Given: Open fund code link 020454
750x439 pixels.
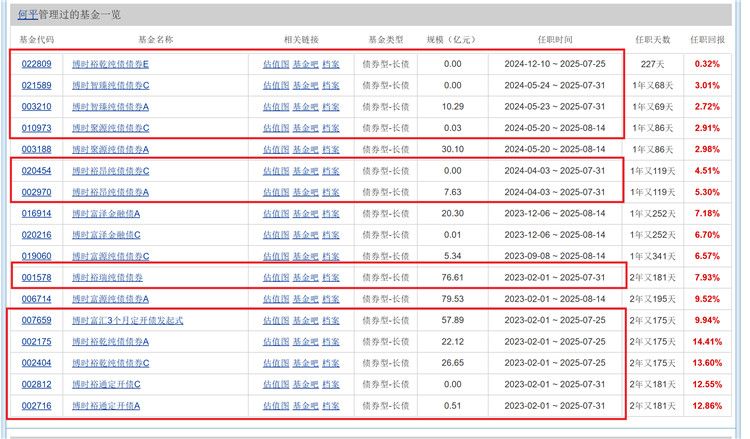Looking at the screenshot, I should pyautogui.click(x=36, y=171).
